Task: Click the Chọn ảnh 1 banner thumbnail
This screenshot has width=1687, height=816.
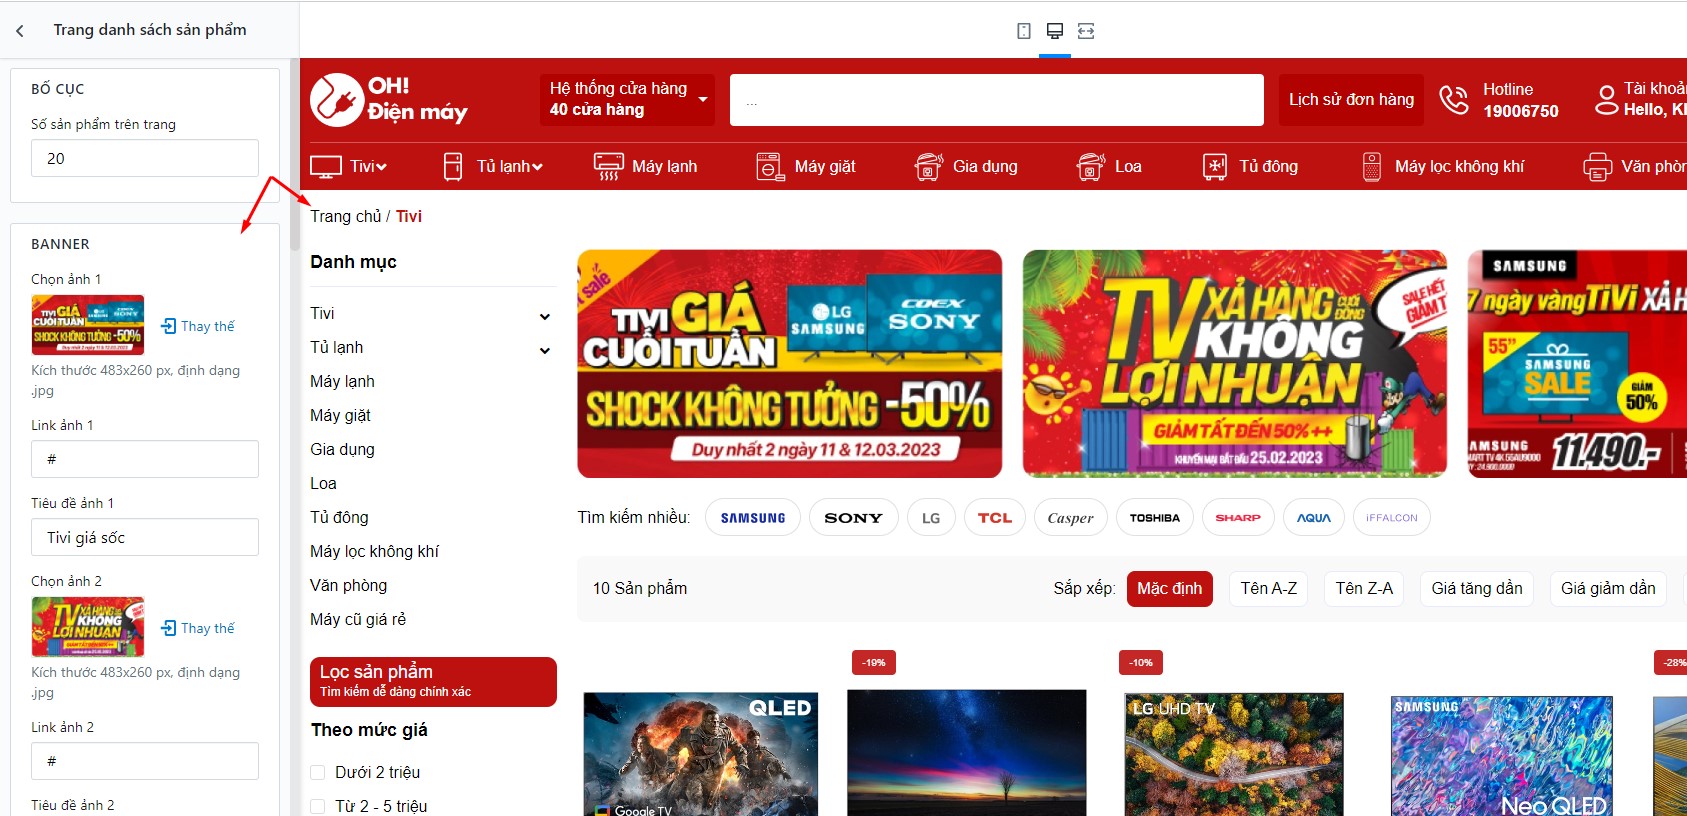Action: click(x=88, y=325)
